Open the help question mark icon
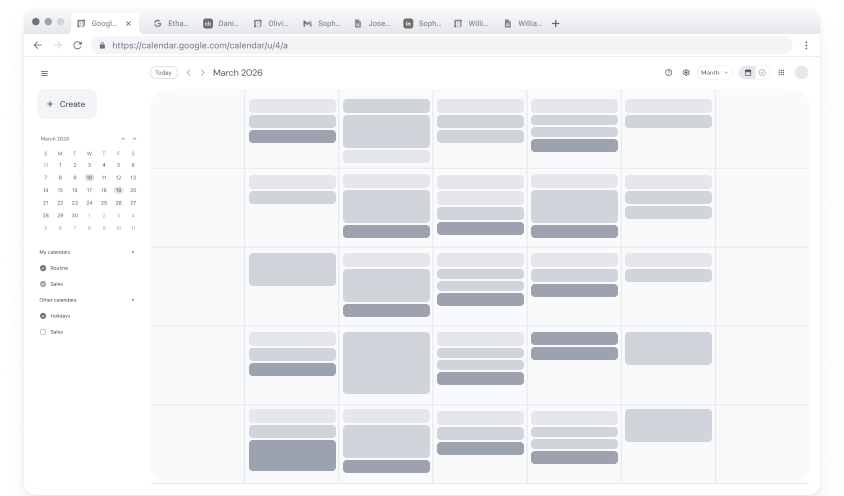 (x=669, y=73)
